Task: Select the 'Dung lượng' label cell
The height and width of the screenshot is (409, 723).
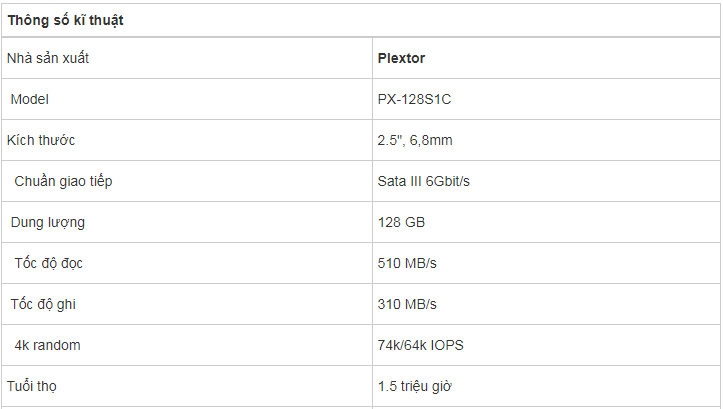Action: coord(187,222)
